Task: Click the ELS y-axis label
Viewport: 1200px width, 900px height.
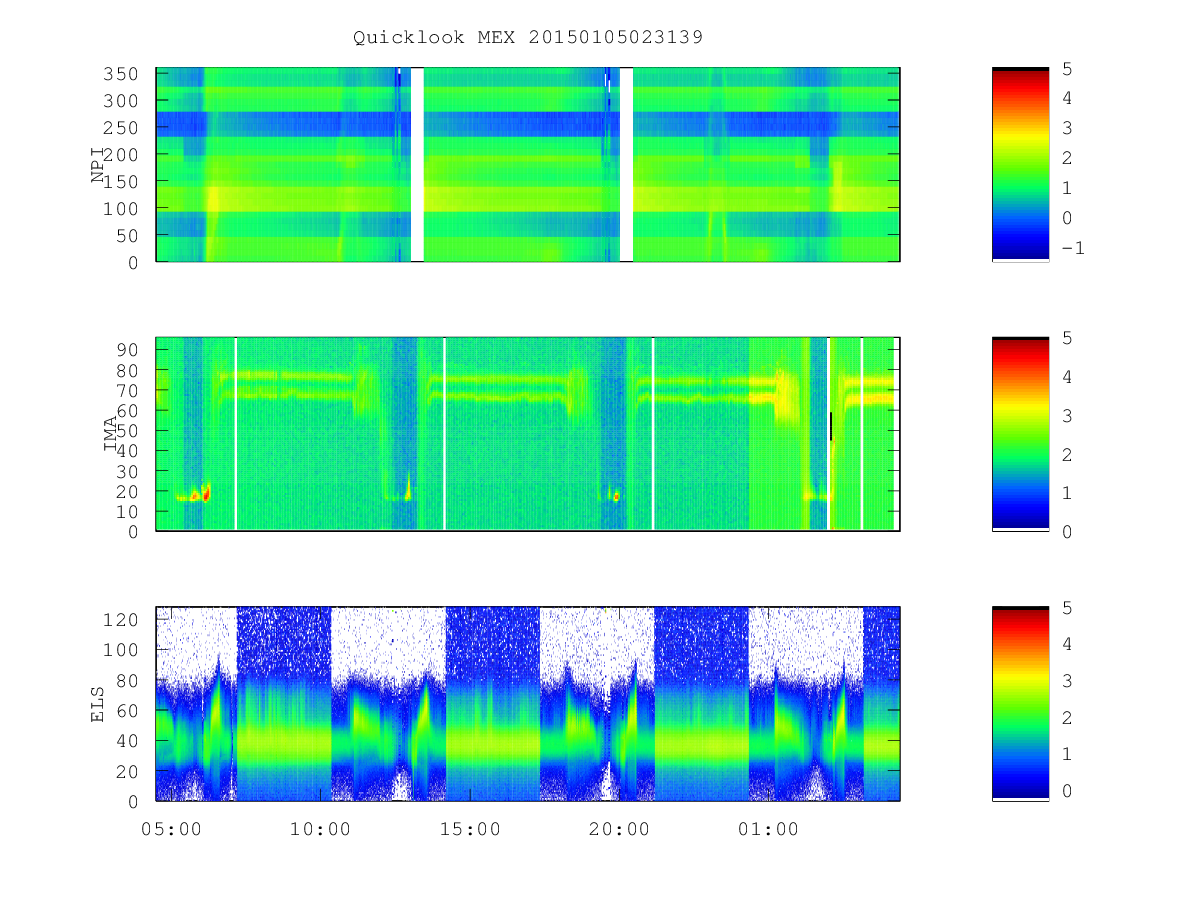Action: click(98, 704)
